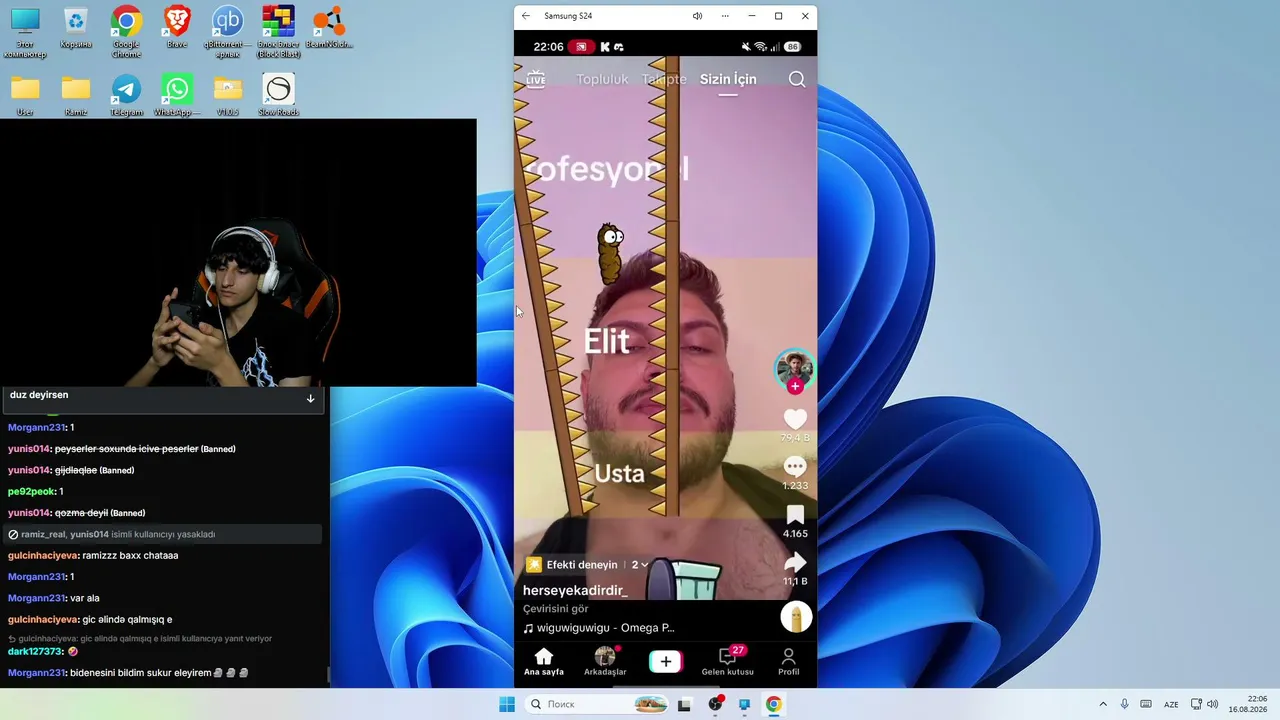The height and width of the screenshot is (720, 1280).
Task: Open the Arkadaşlar tab
Action: (x=605, y=661)
